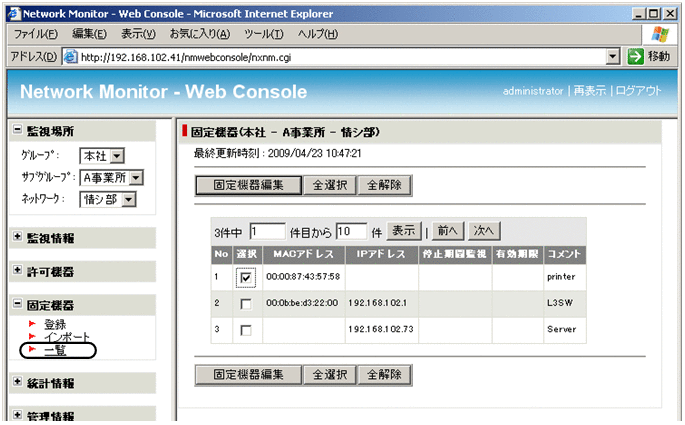The height and width of the screenshot is (425, 685).
Task: Click the red arrow beside 登録
Action: [x=32, y=324]
